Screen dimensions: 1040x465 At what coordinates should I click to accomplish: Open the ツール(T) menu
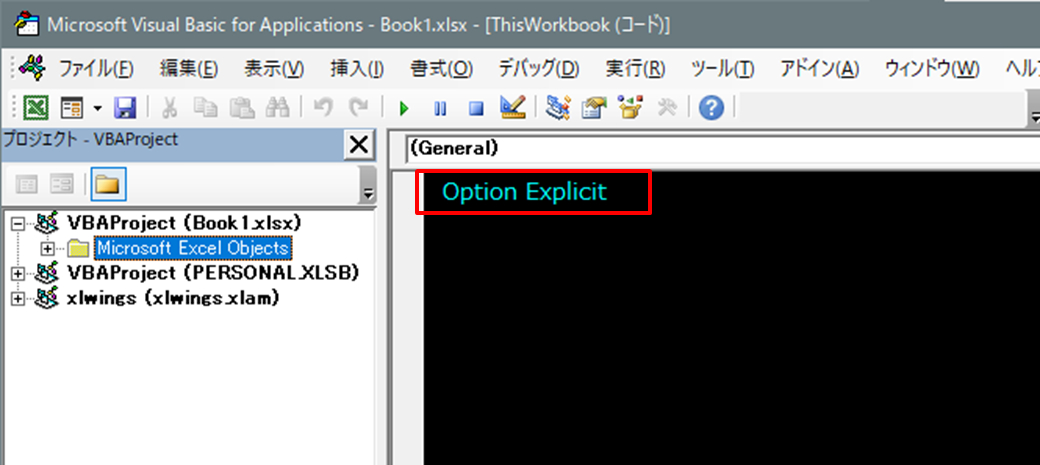coord(722,68)
